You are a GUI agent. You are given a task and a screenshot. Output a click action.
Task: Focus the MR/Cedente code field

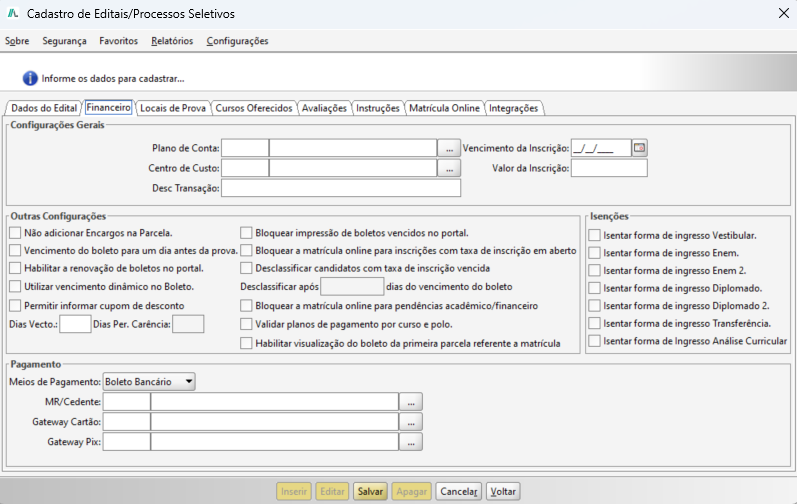click(127, 402)
